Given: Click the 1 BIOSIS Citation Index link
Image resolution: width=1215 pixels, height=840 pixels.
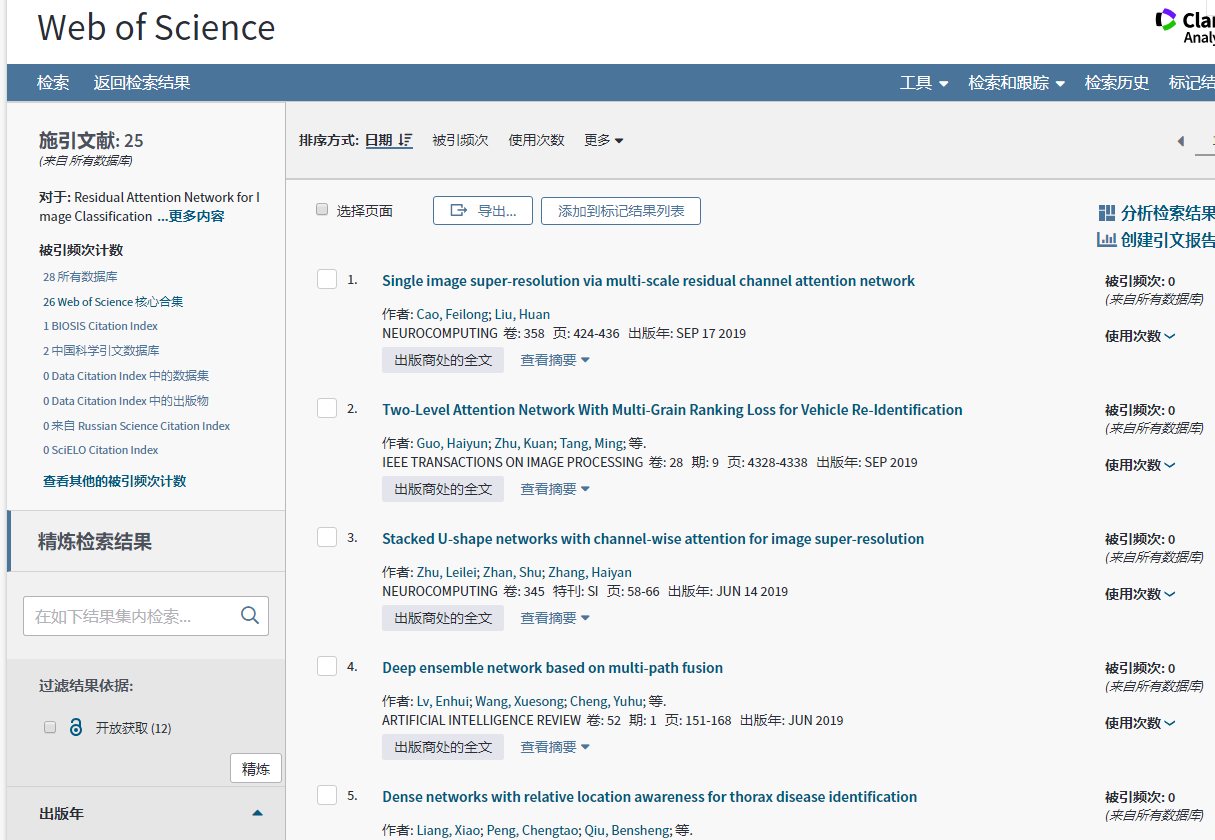Looking at the screenshot, I should click(x=100, y=326).
